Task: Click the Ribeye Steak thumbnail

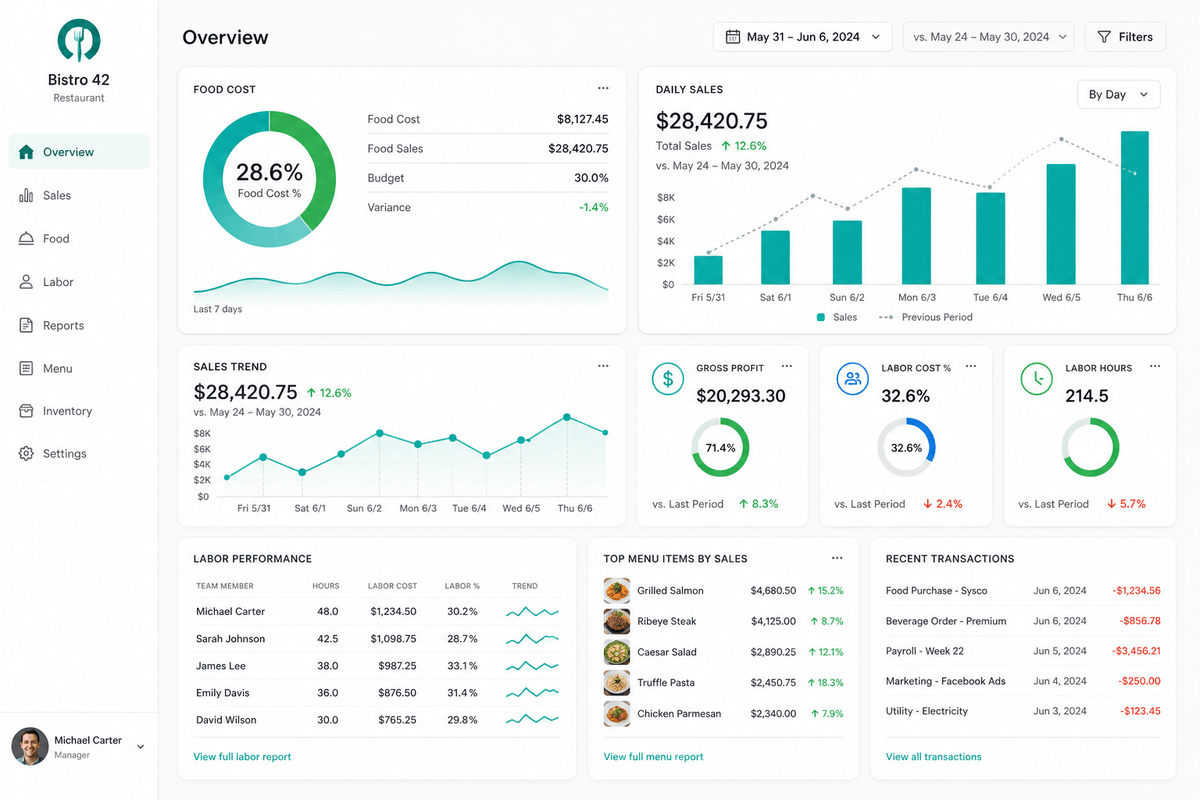Action: click(617, 621)
